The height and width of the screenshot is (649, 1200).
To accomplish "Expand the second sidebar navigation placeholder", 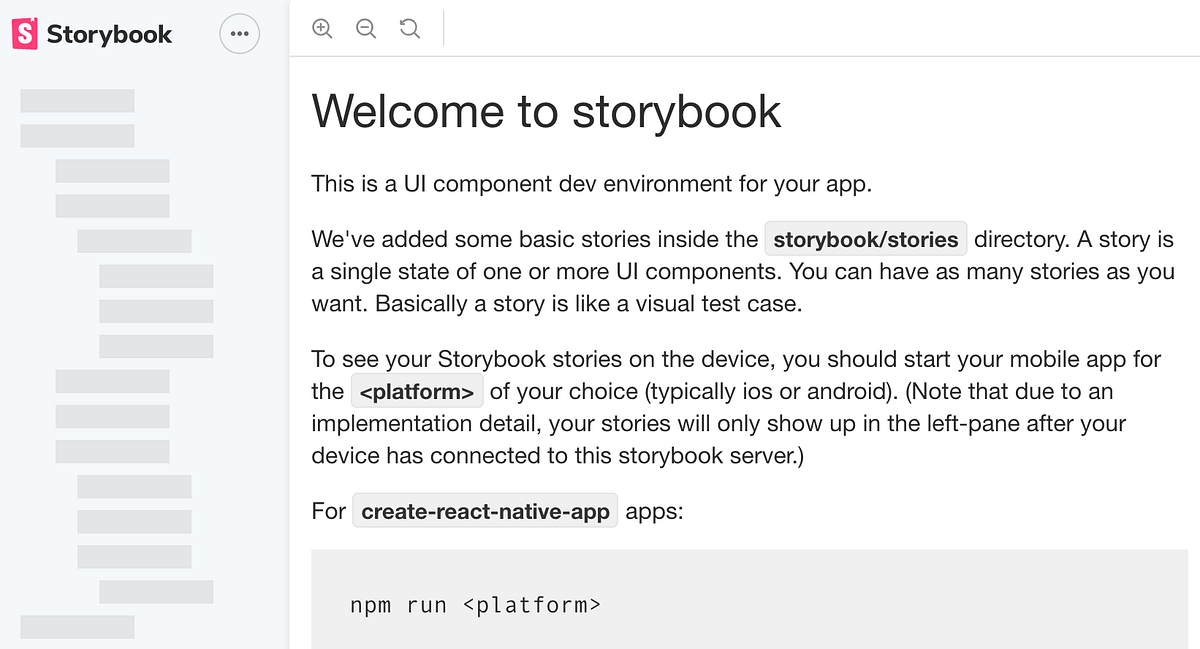I will click(76, 135).
